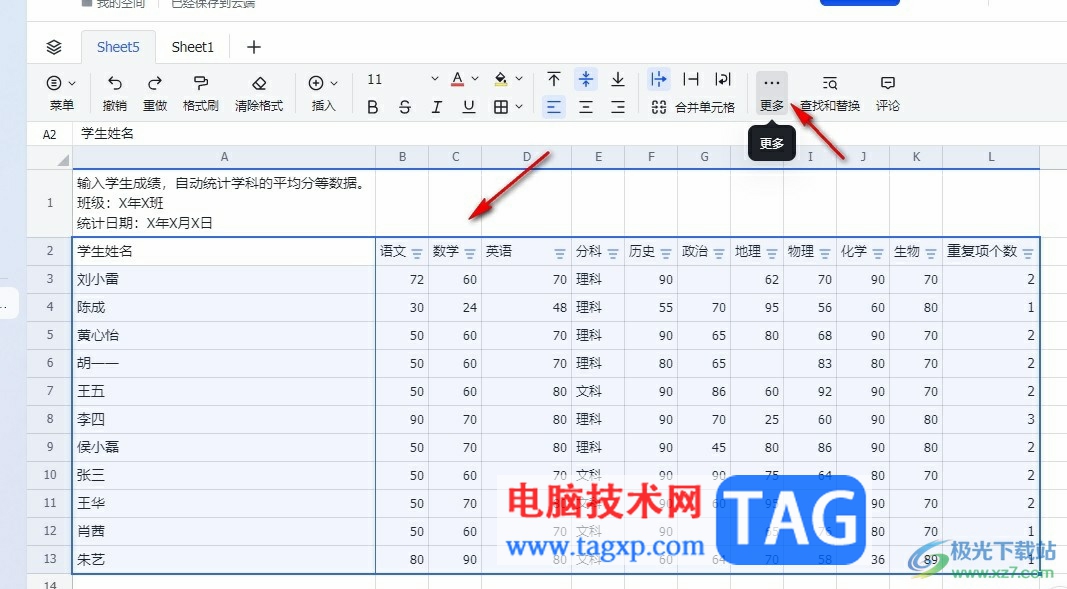This screenshot has height=589, width=1067.
Task: Align cell content to bottom
Action: 618,80
